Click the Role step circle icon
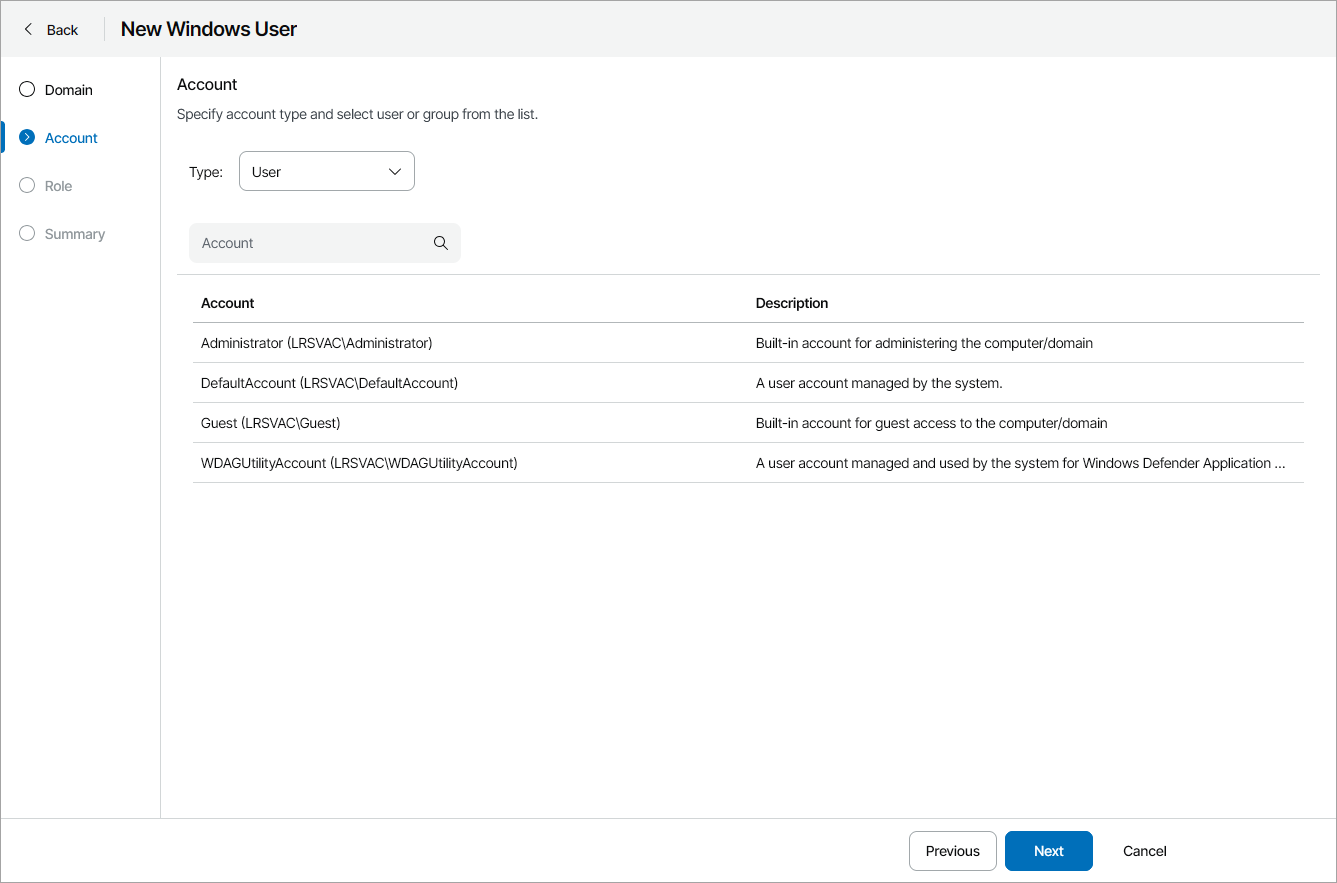Viewport: 1337px width, 883px height. (x=27, y=186)
